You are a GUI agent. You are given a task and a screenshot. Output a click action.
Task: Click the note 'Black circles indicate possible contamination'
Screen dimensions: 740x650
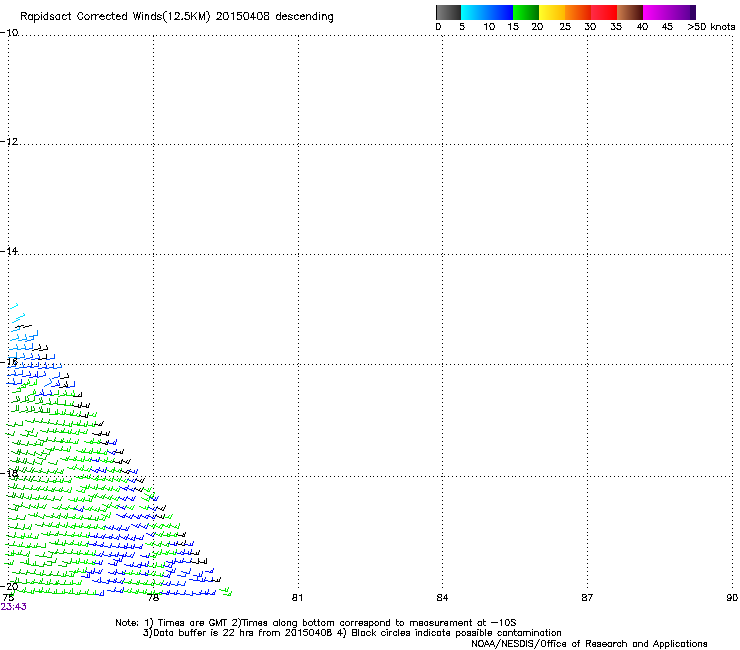pyautogui.click(x=456, y=633)
